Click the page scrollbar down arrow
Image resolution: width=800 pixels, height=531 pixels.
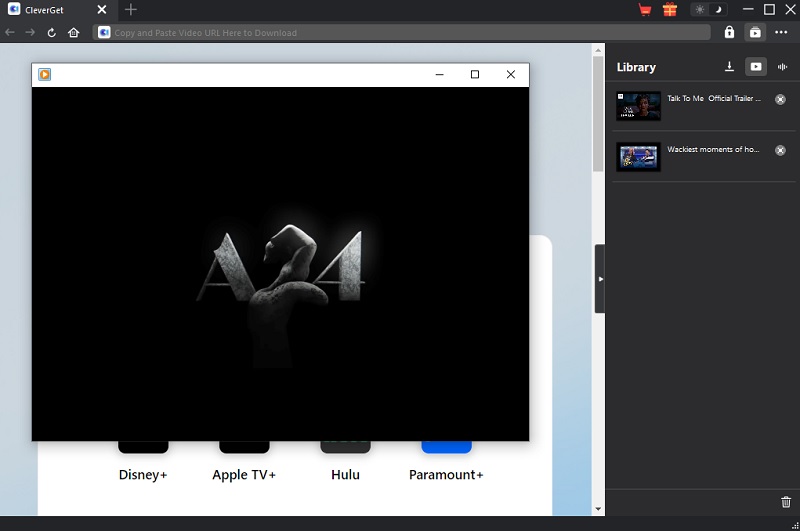[x=598, y=509]
